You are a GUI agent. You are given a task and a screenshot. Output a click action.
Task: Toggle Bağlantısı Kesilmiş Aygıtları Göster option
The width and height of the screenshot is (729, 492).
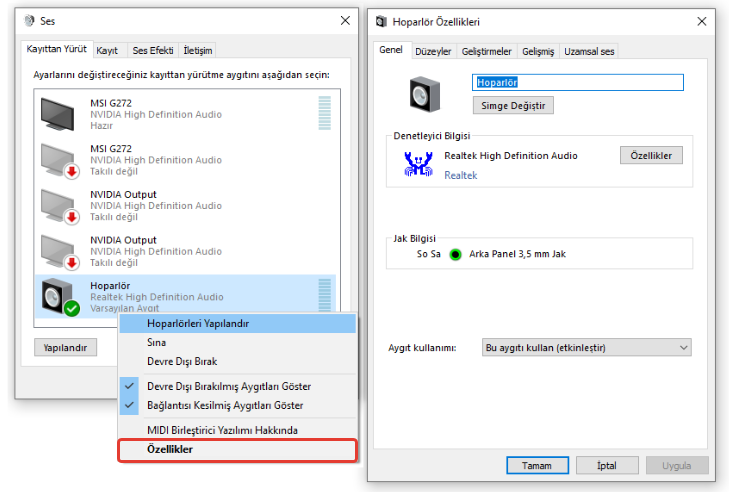click(x=224, y=405)
